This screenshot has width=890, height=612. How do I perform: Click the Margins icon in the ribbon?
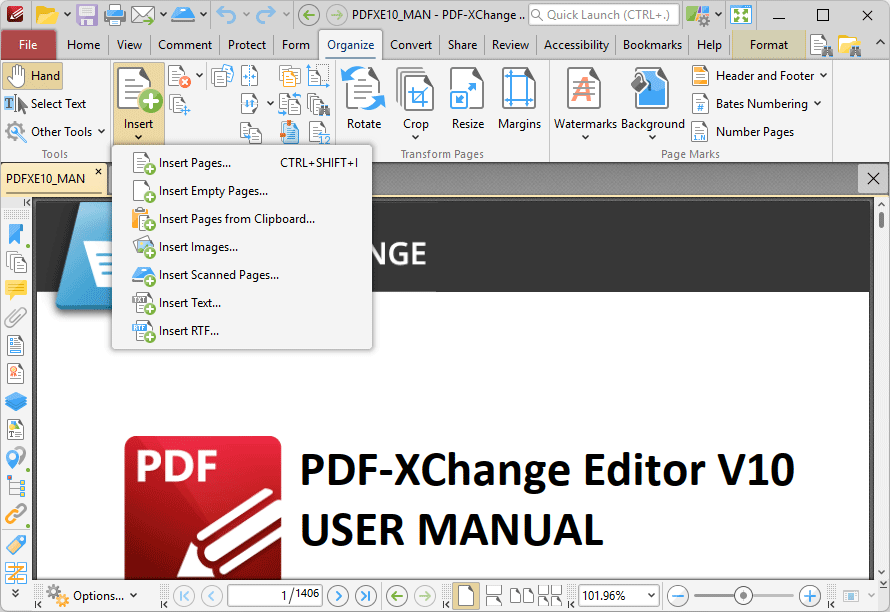[519, 89]
